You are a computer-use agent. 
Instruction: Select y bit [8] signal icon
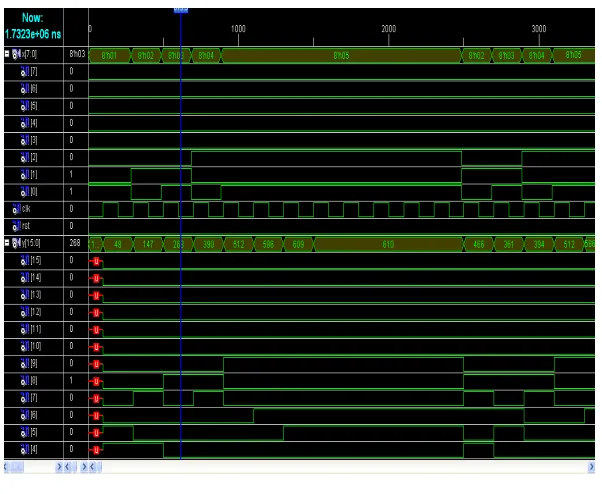[25, 381]
